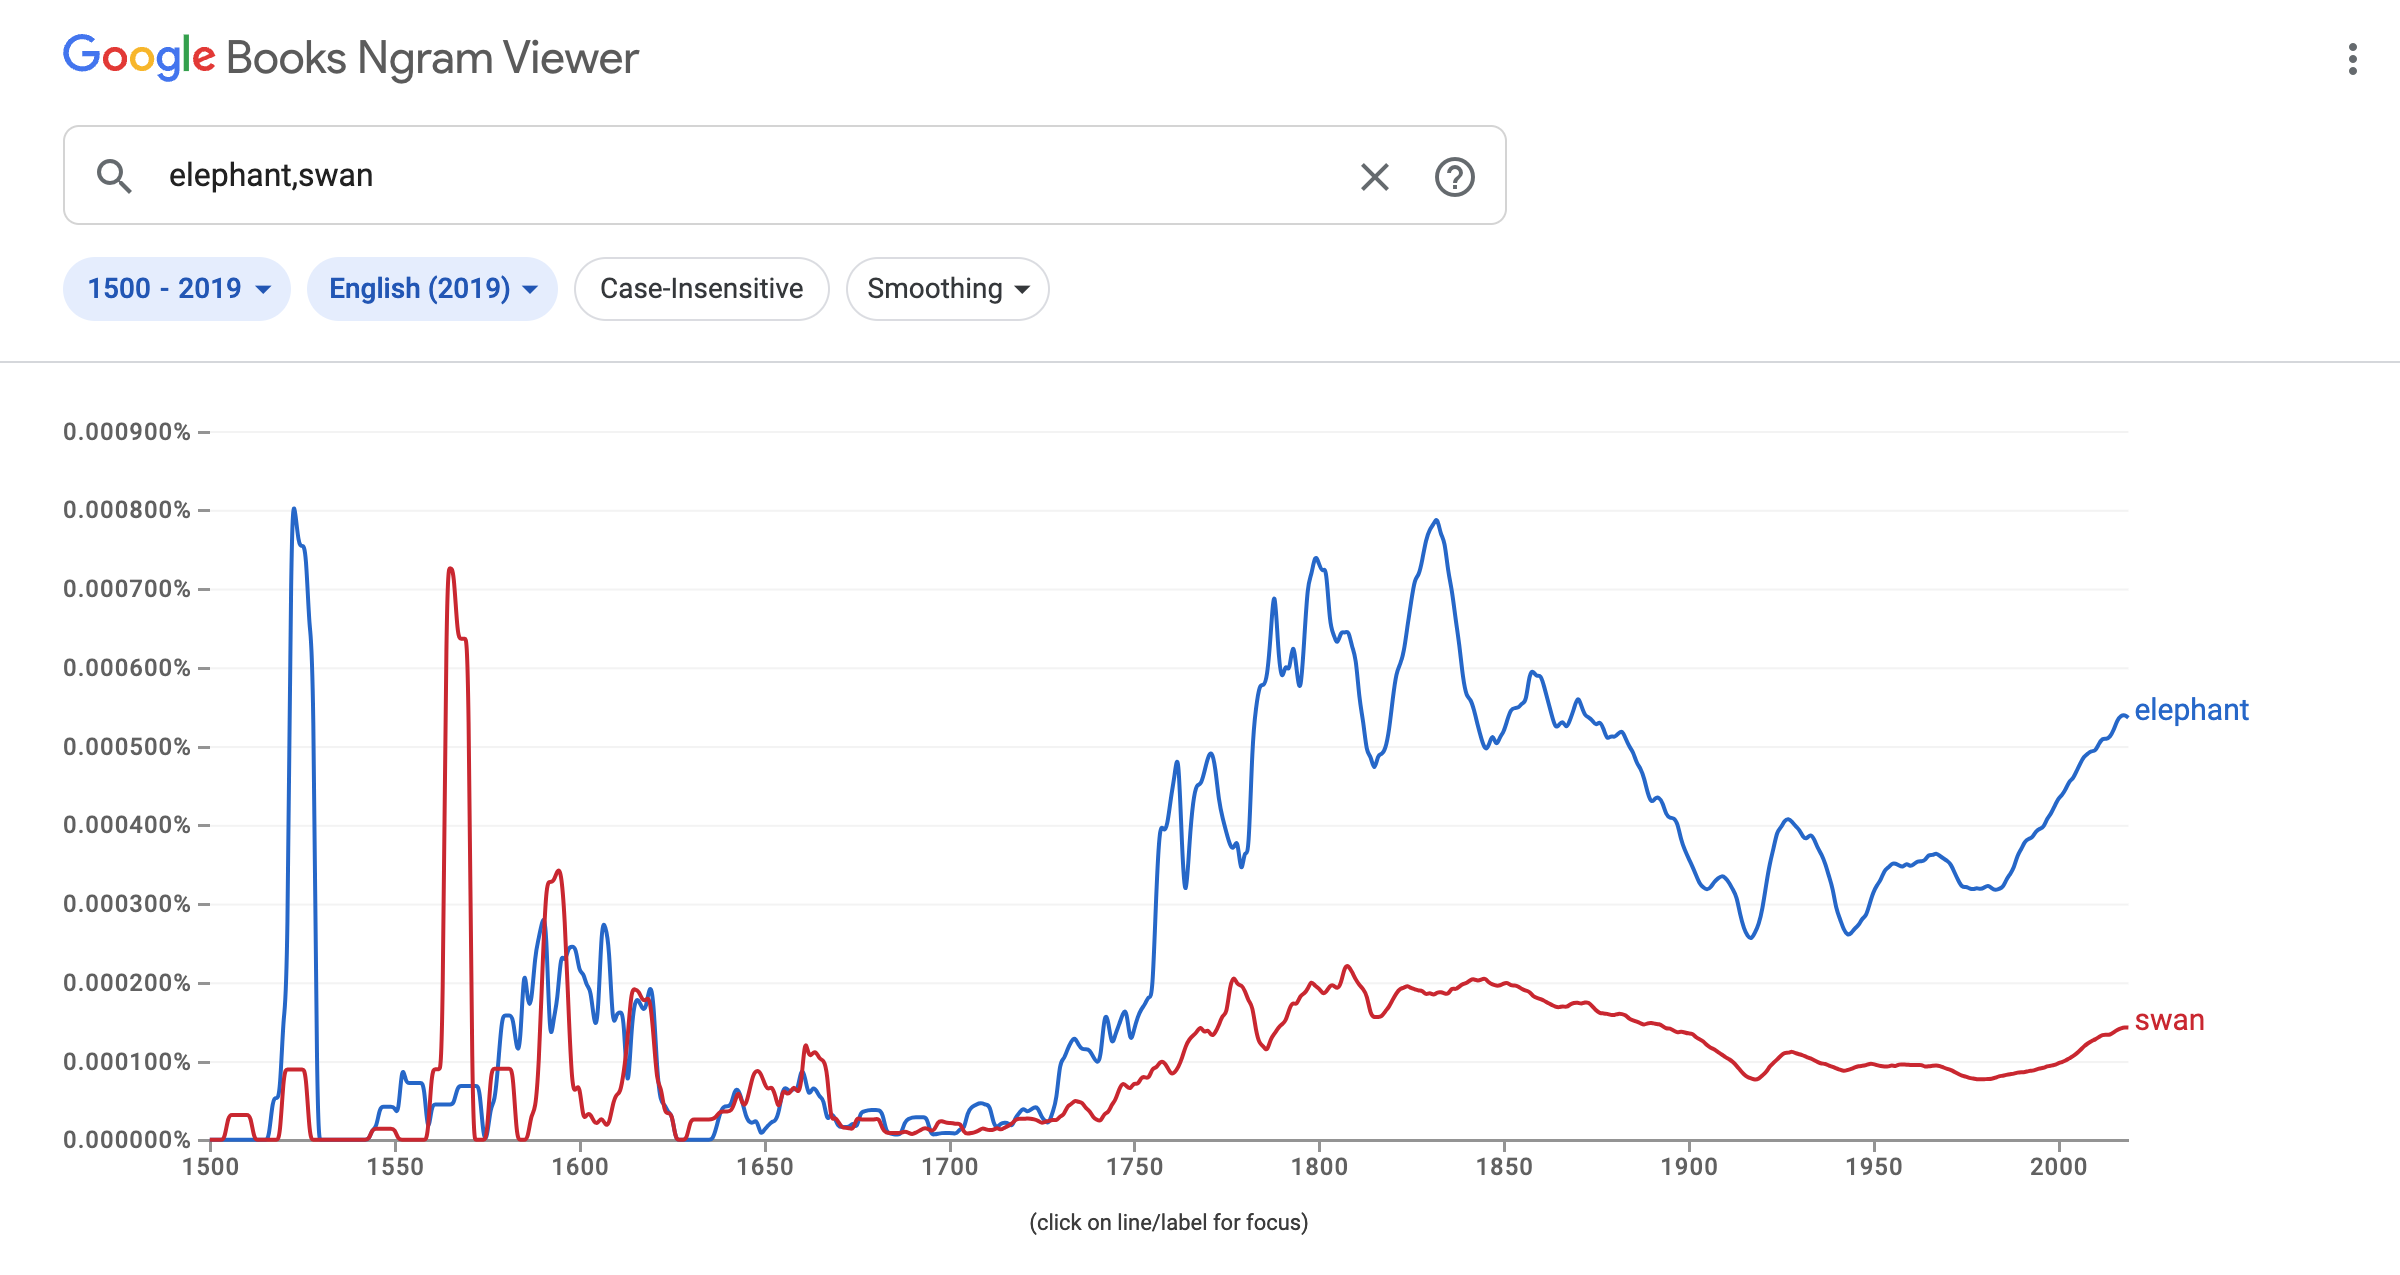Click the blue elephant spike near 1523
The height and width of the screenshot is (1275, 2400).
pos(294,510)
